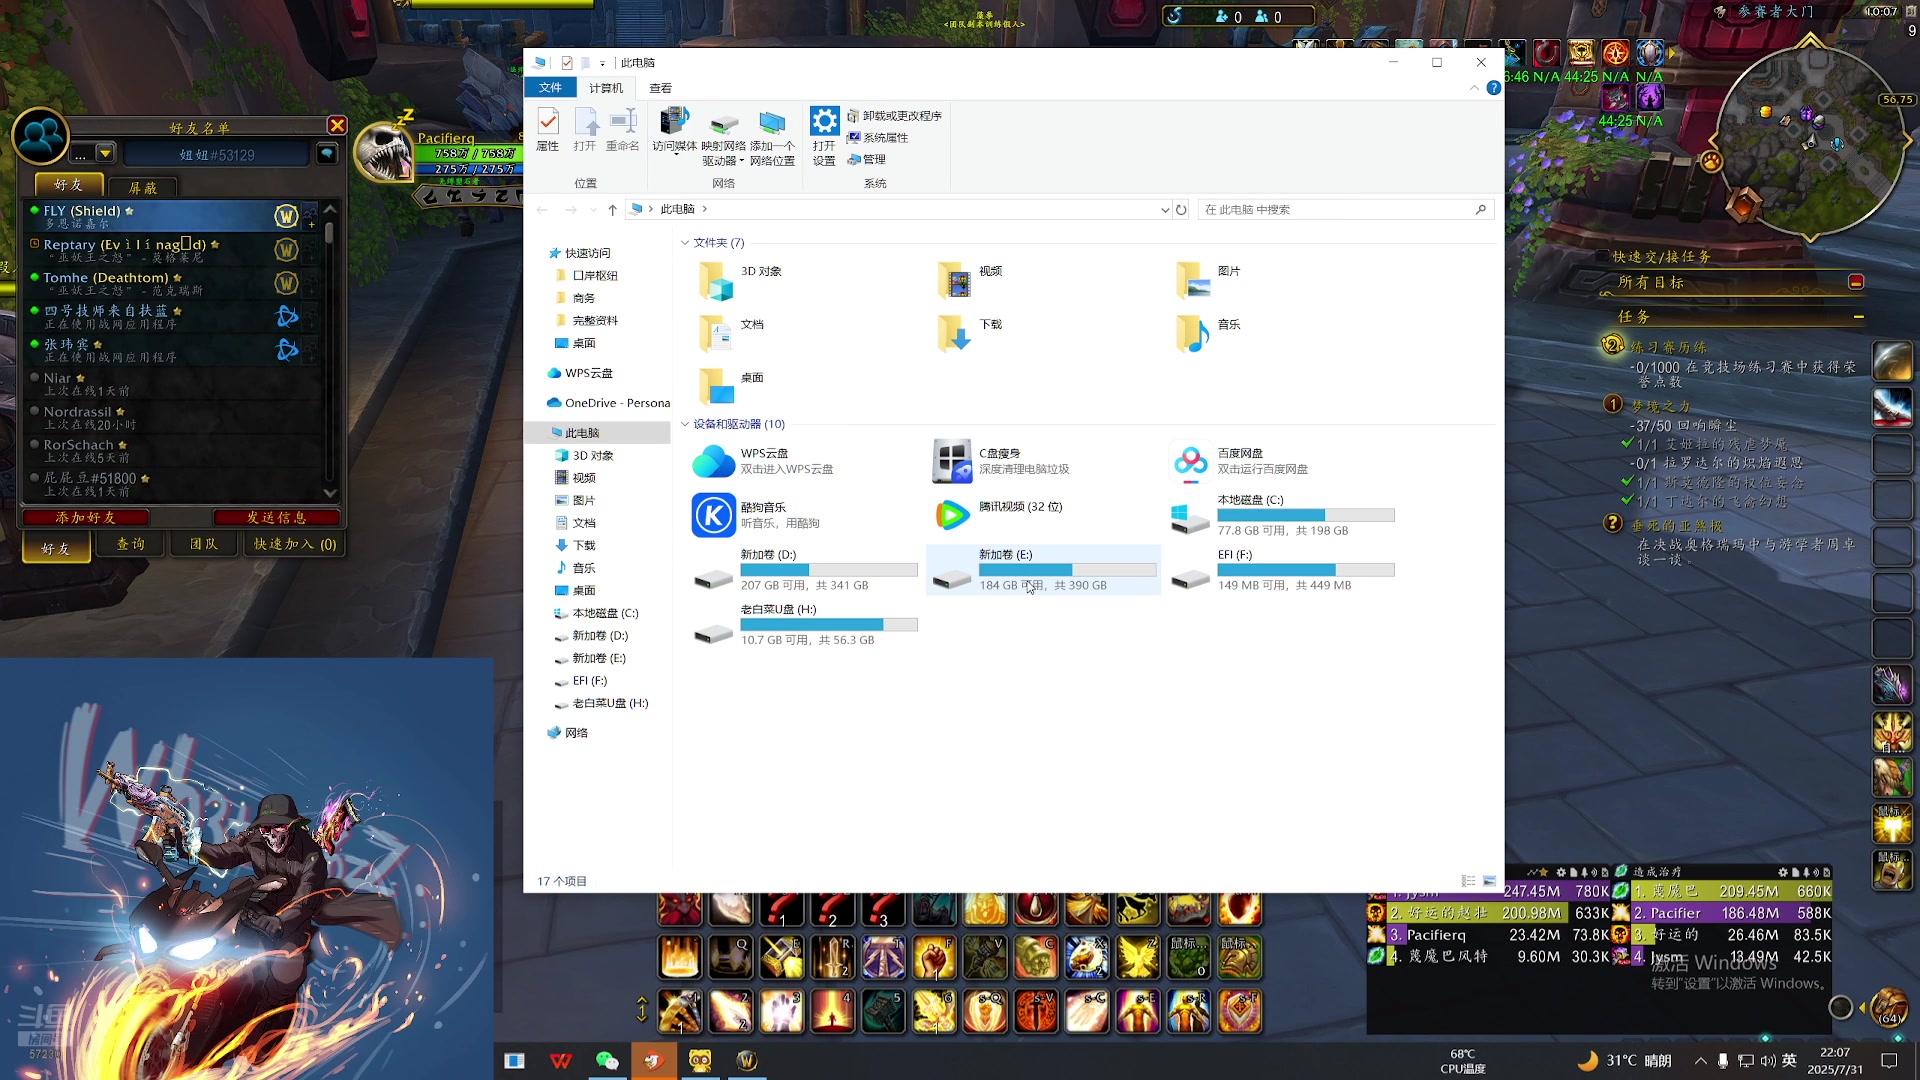
Task: Switch to the 查看 ribbon tab
Action: pyautogui.click(x=660, y=88)
